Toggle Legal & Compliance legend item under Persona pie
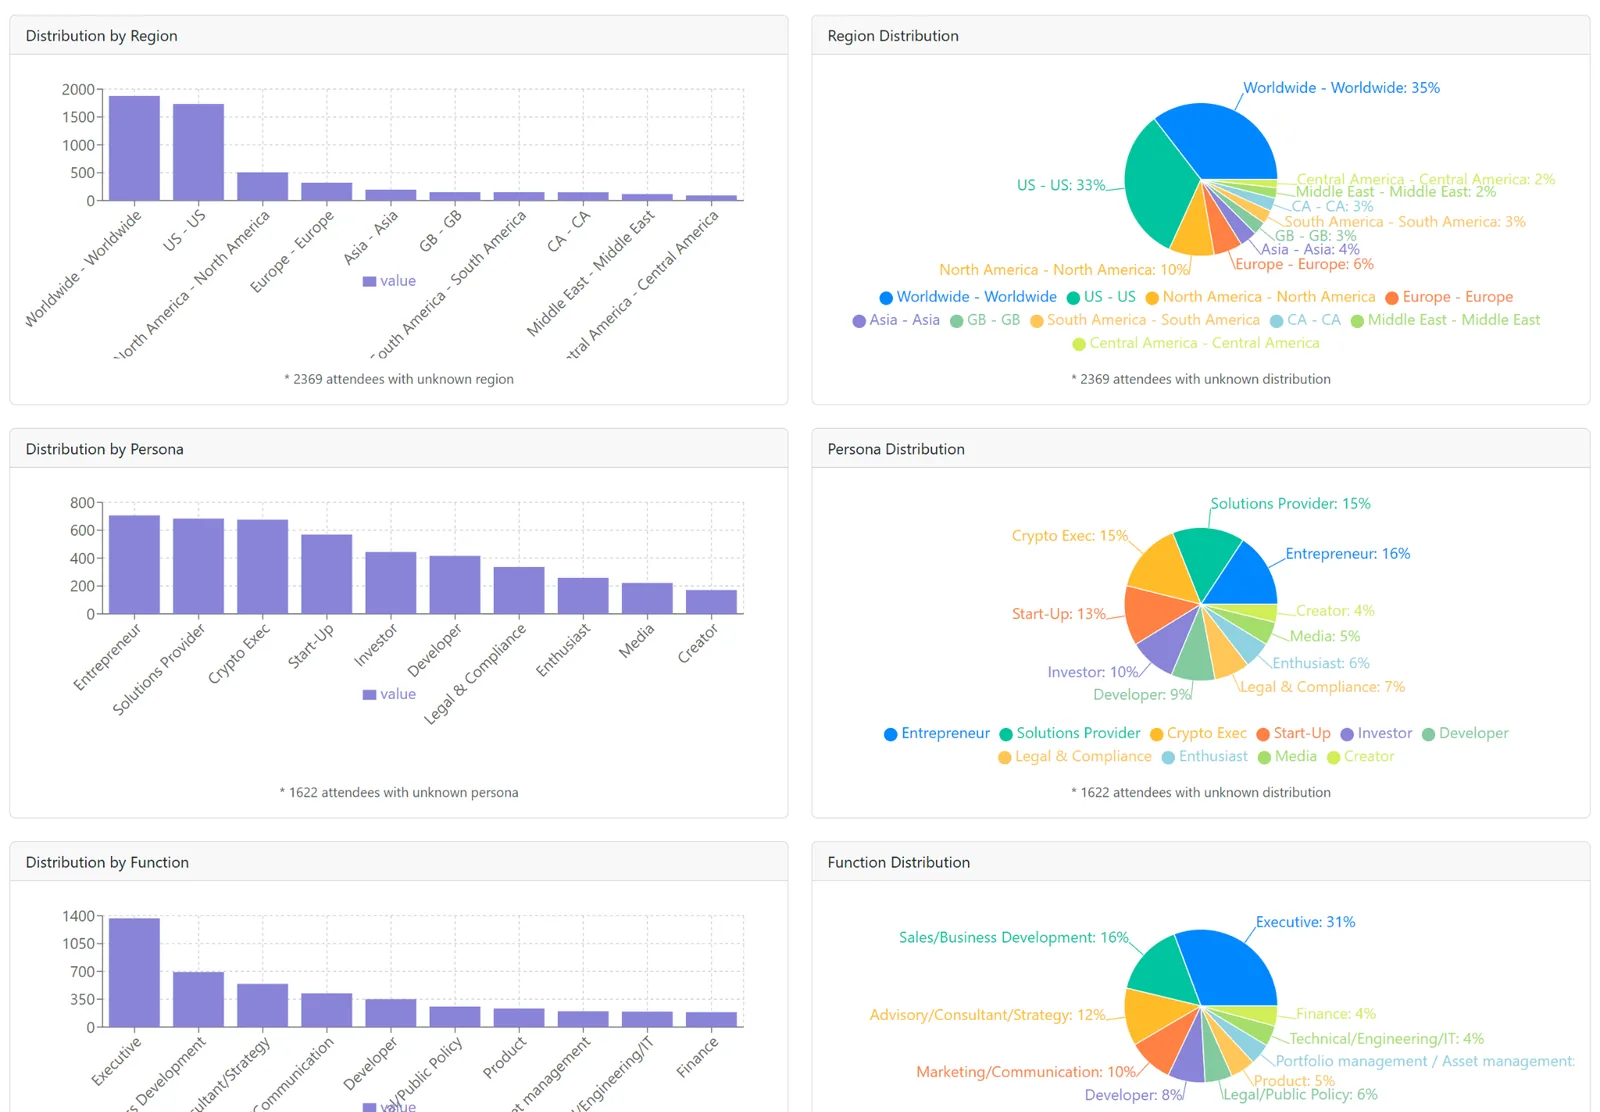Viewport: 1600px width, 1112px height. 1075,756
